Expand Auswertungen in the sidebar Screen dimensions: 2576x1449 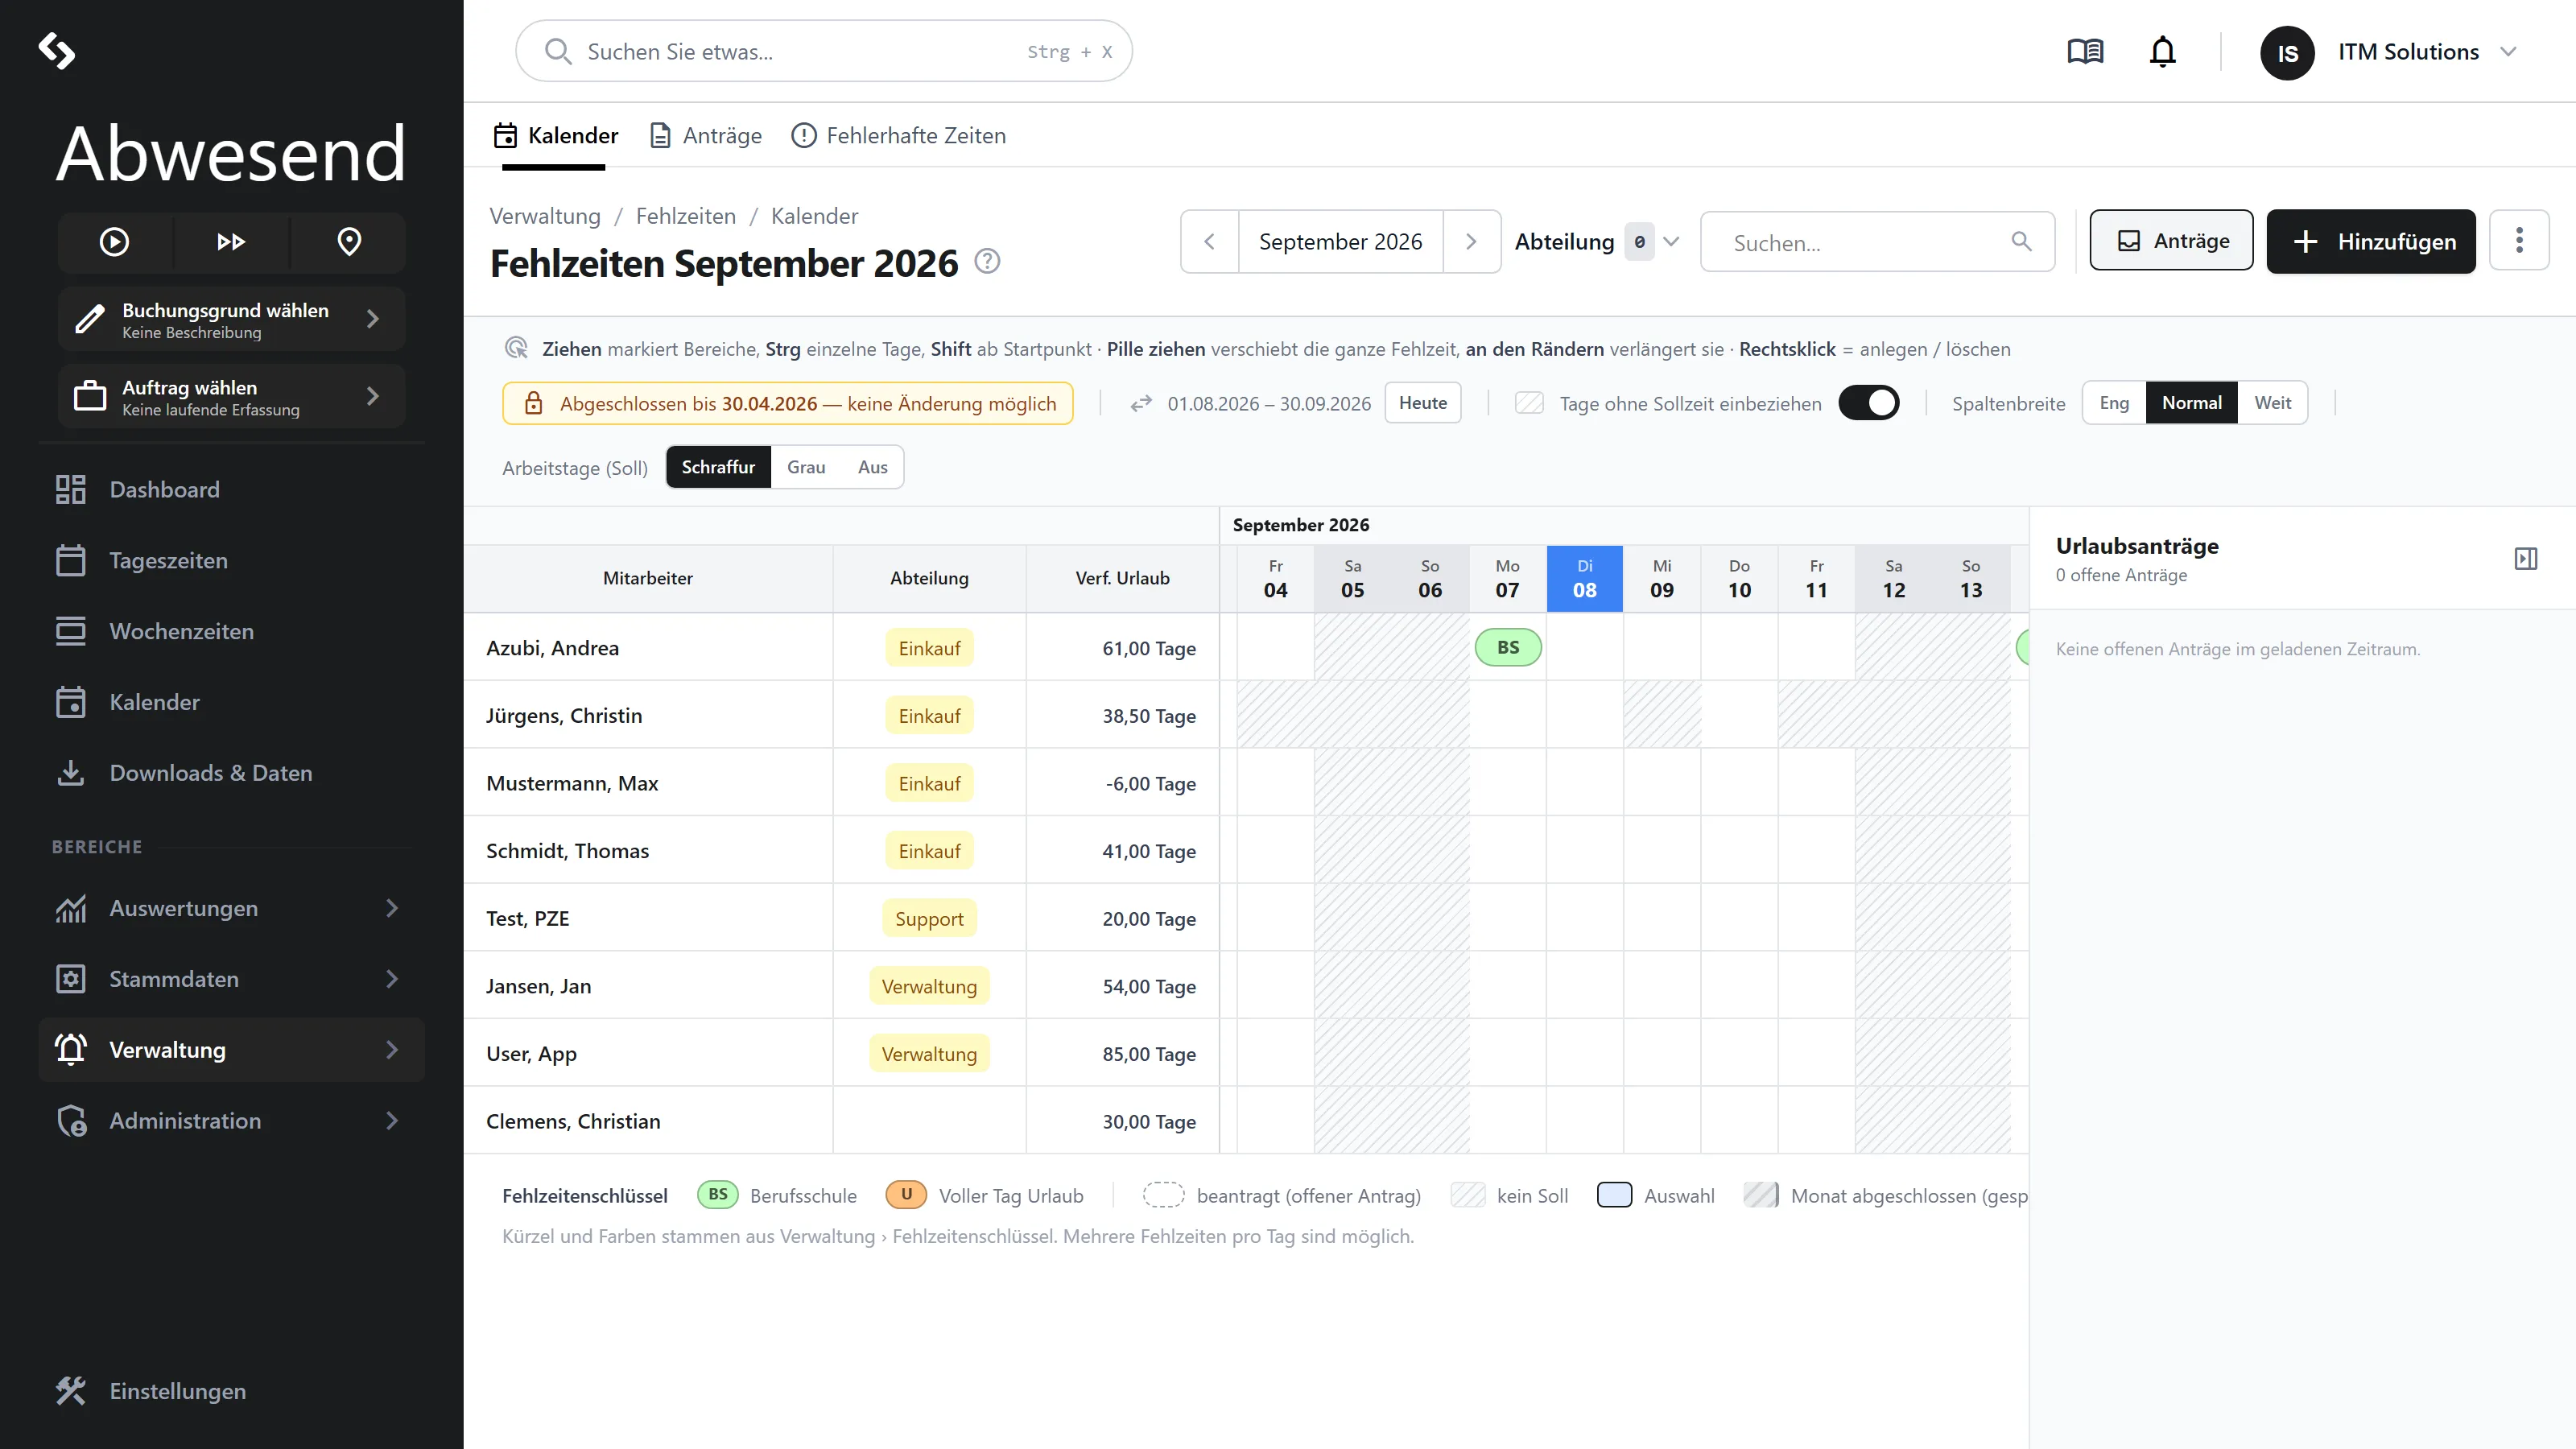tap(232, 908)
